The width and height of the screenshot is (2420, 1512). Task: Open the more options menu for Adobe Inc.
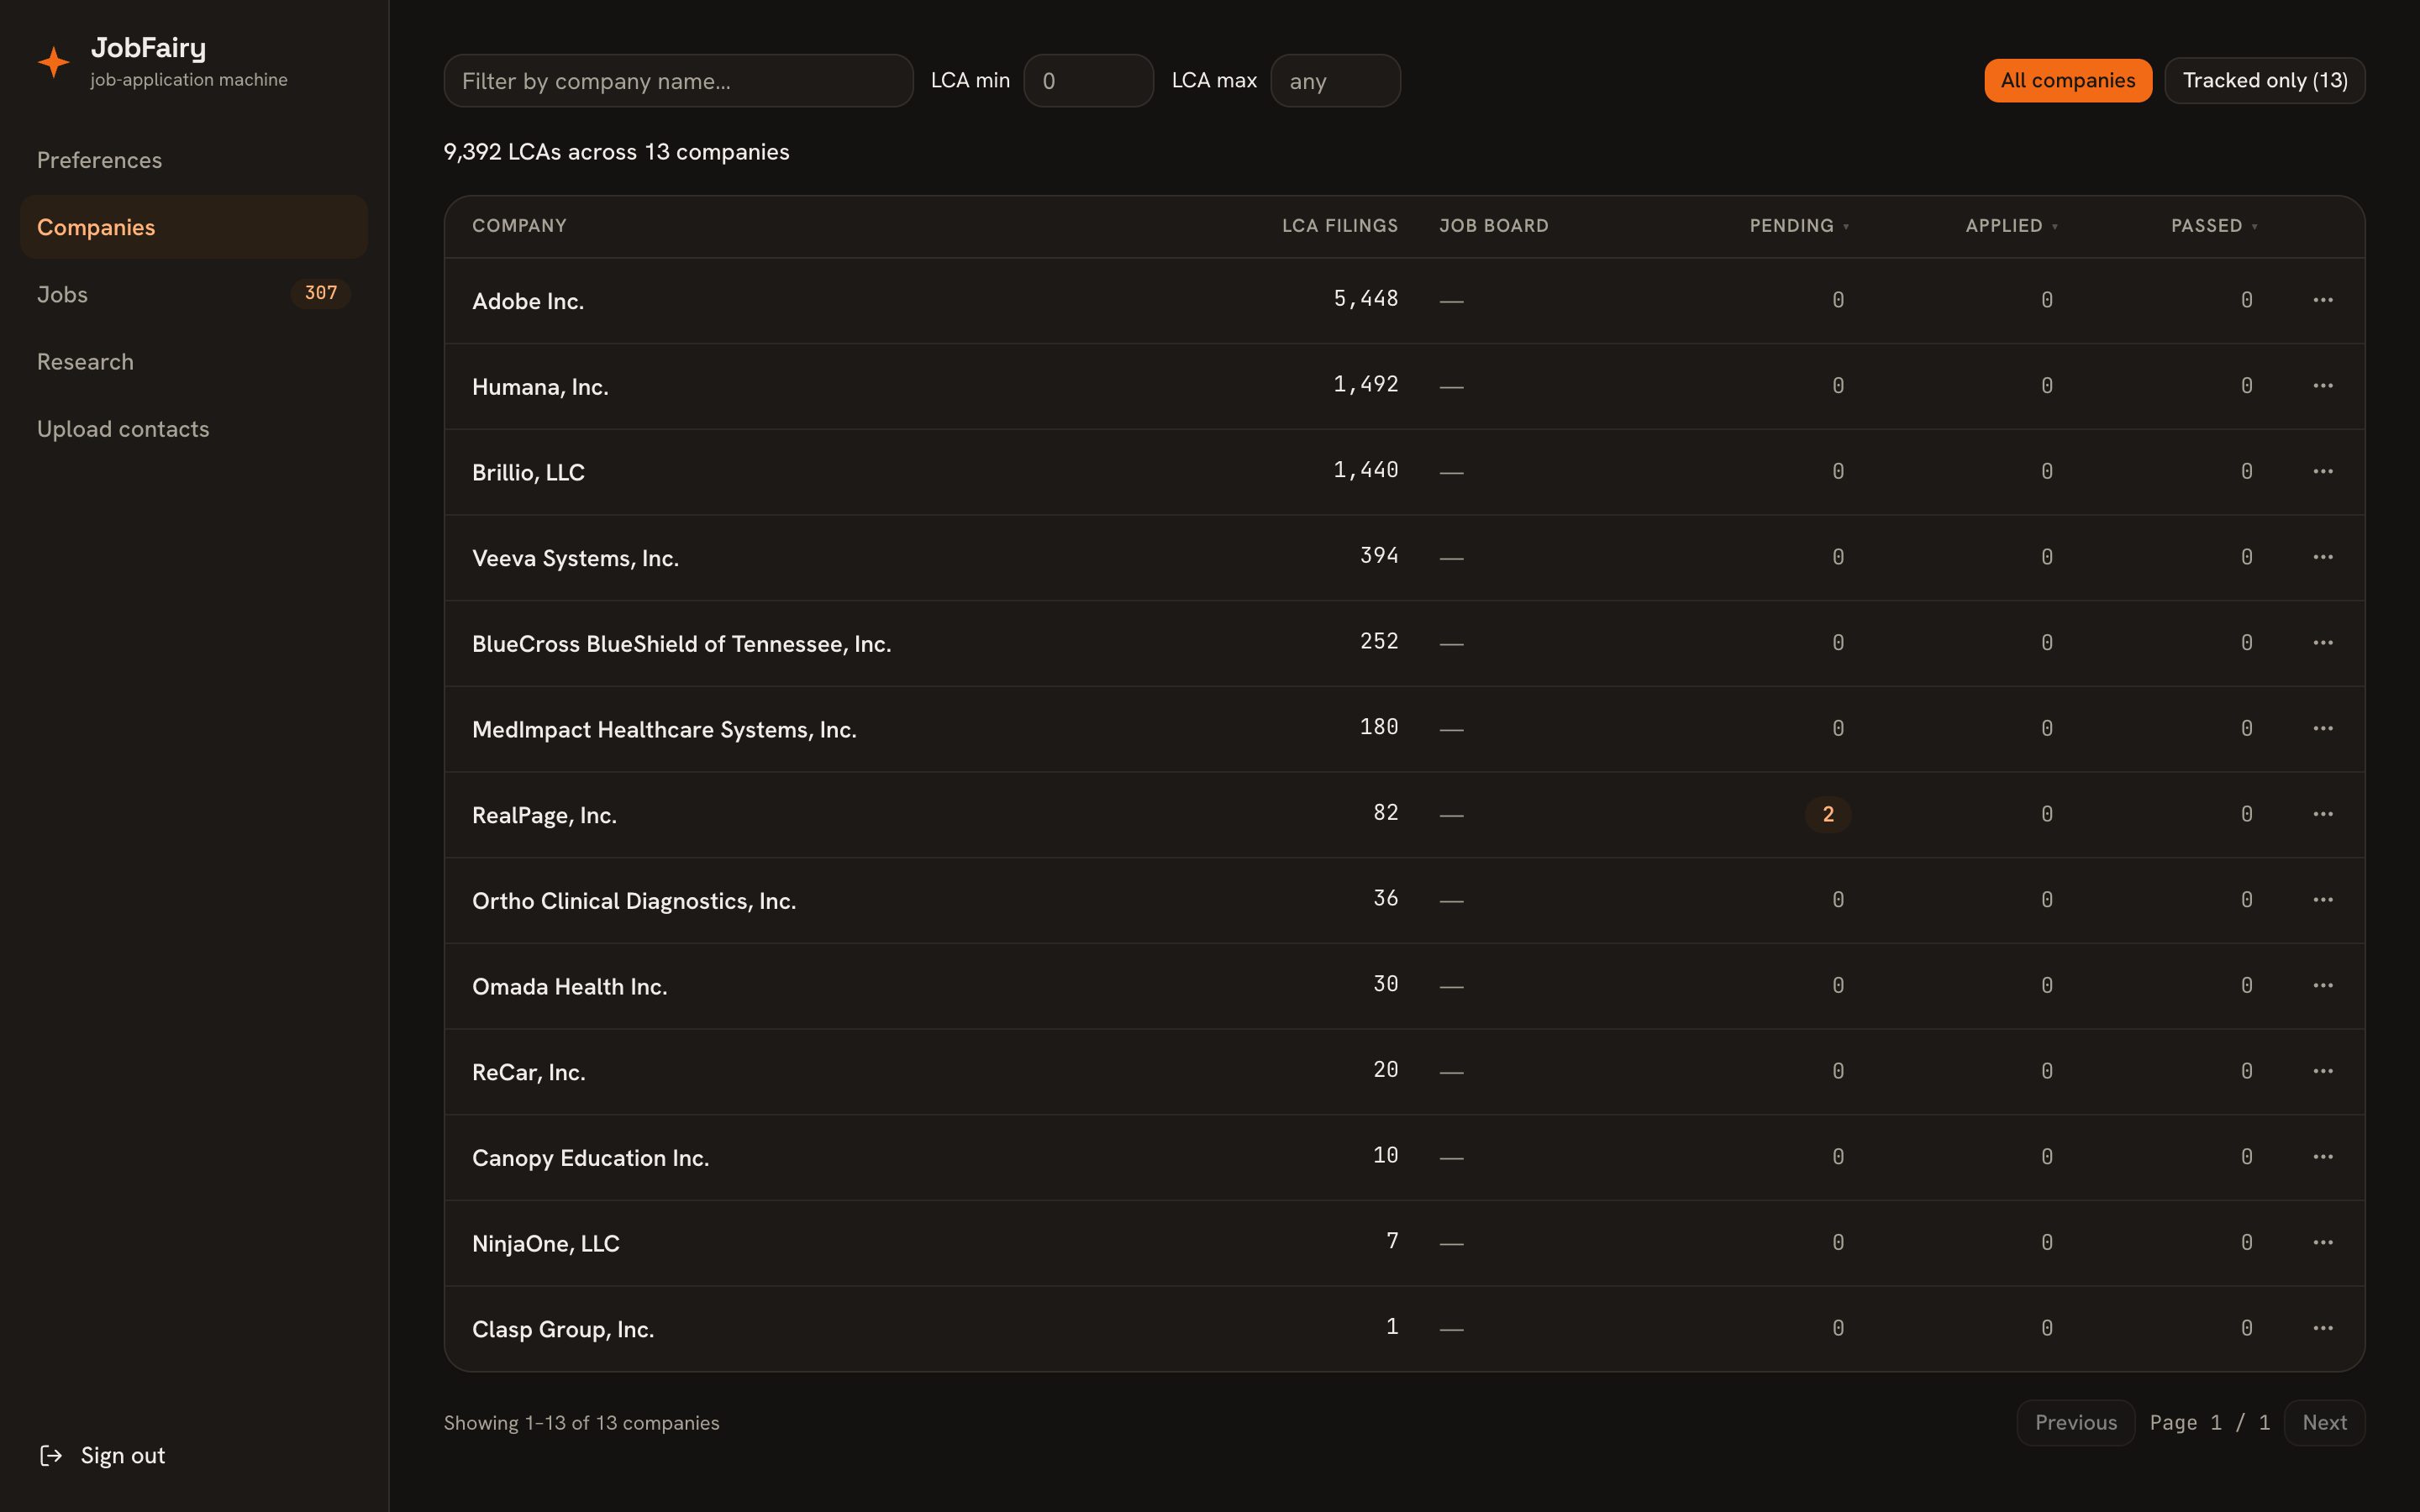tap(2322, 300)
